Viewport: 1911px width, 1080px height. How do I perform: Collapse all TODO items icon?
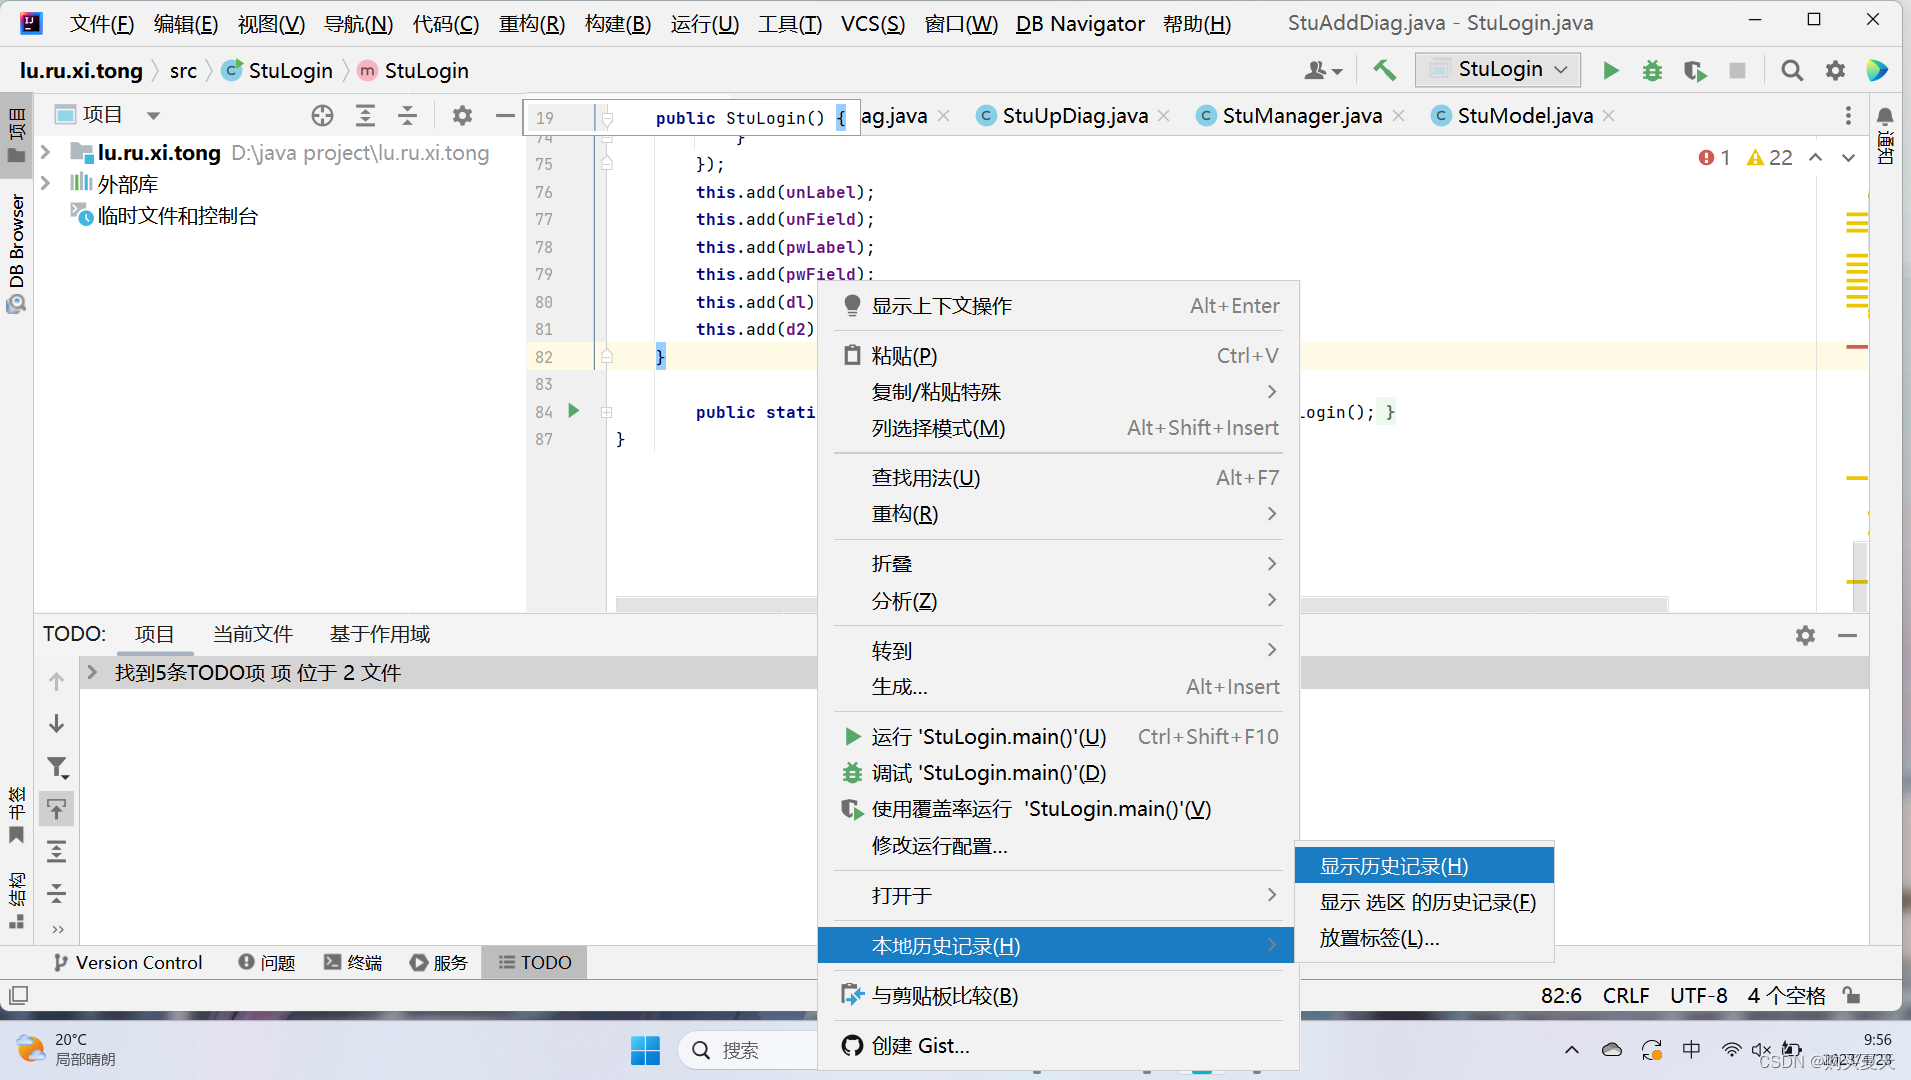57,893
